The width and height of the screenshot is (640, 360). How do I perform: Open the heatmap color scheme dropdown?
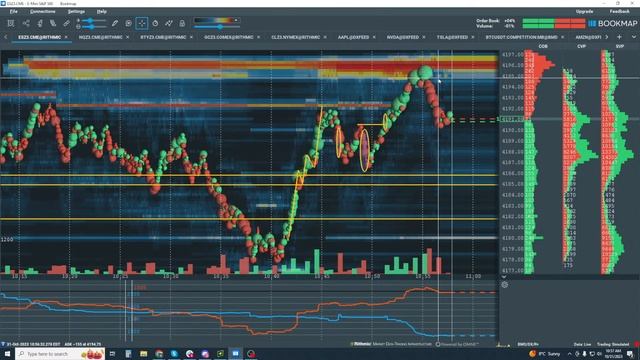click(236, 20)
